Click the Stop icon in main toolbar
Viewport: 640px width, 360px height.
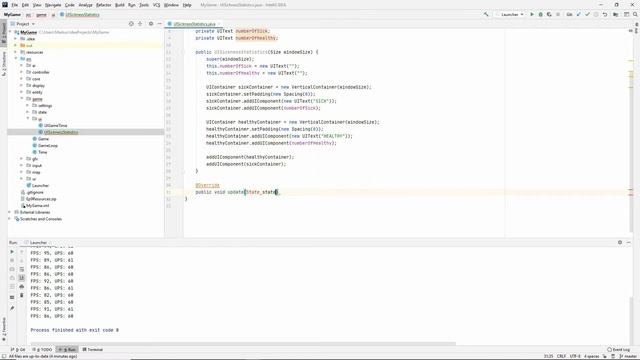[558, 14]
